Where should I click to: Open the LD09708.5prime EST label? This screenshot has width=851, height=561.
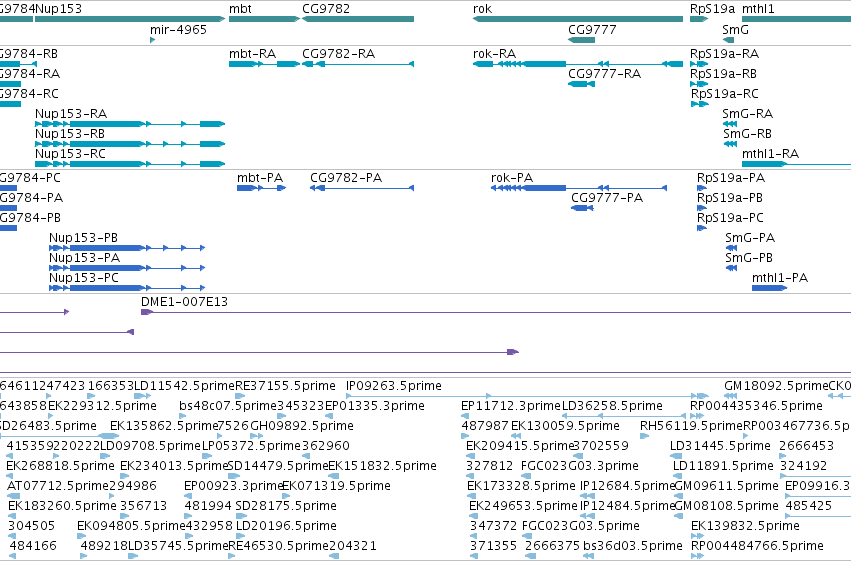[x=151, y=447]
